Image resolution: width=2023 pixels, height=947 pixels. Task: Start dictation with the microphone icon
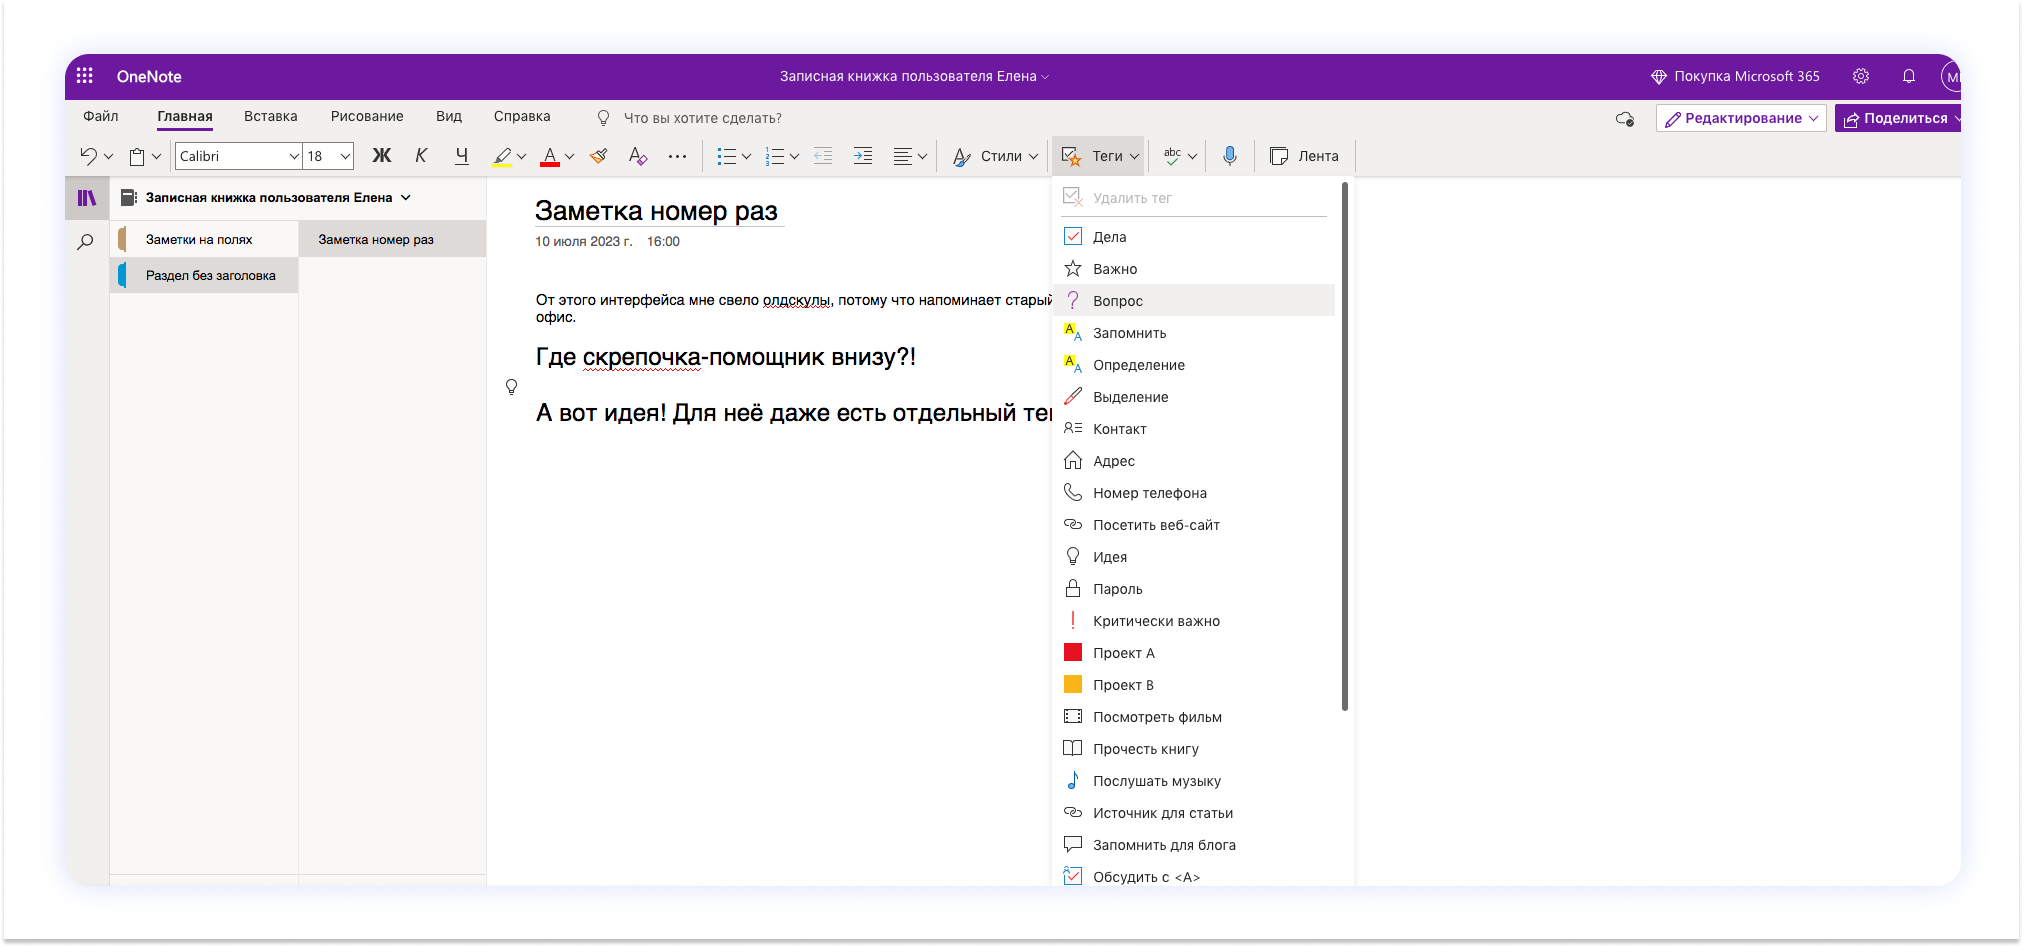click(x=1230, y=156)
